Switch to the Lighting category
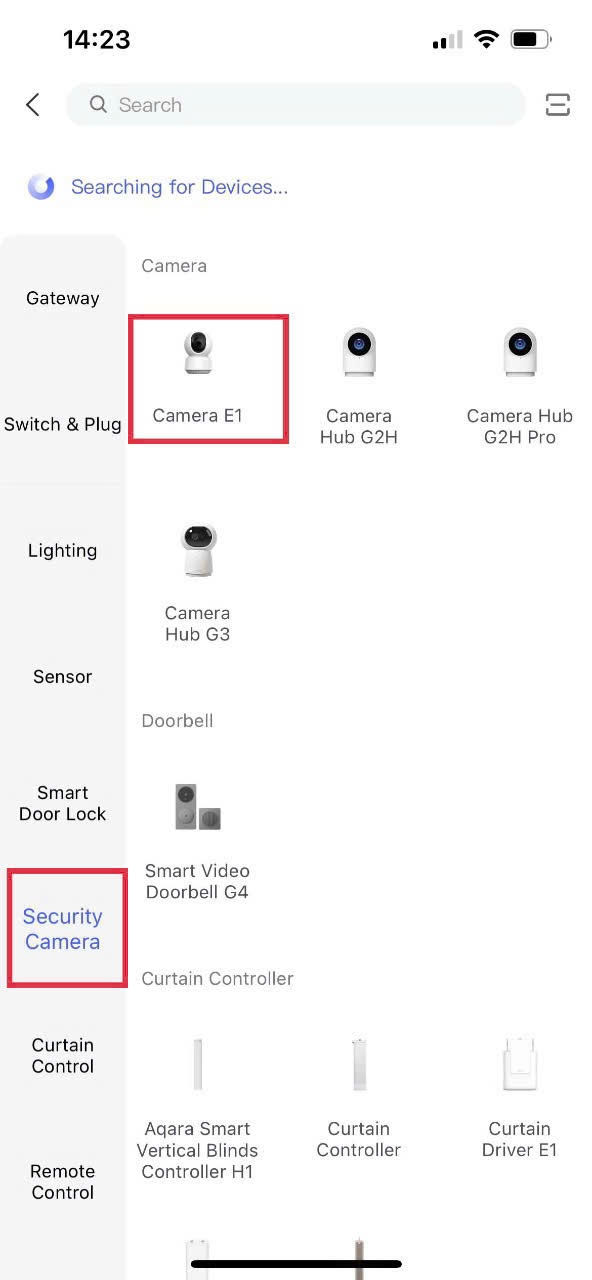 [x=62, y=550]
